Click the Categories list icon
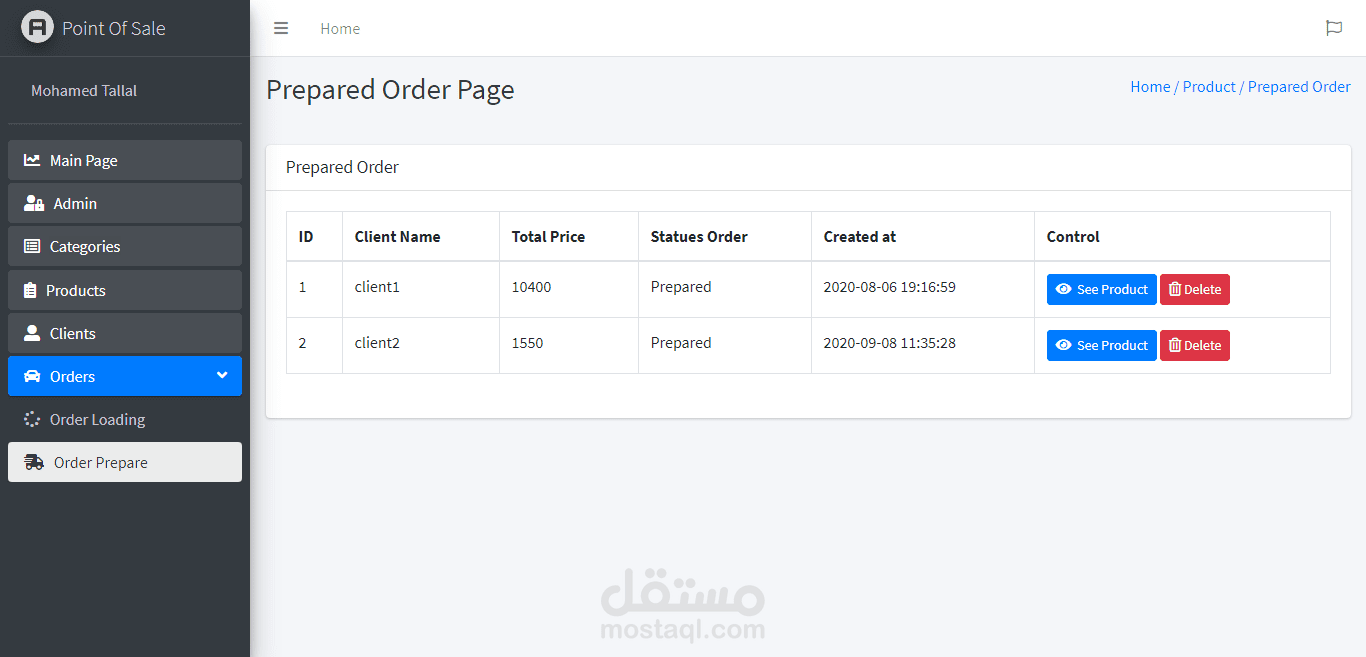This screenshot has height=657, width=1366. 32,246
